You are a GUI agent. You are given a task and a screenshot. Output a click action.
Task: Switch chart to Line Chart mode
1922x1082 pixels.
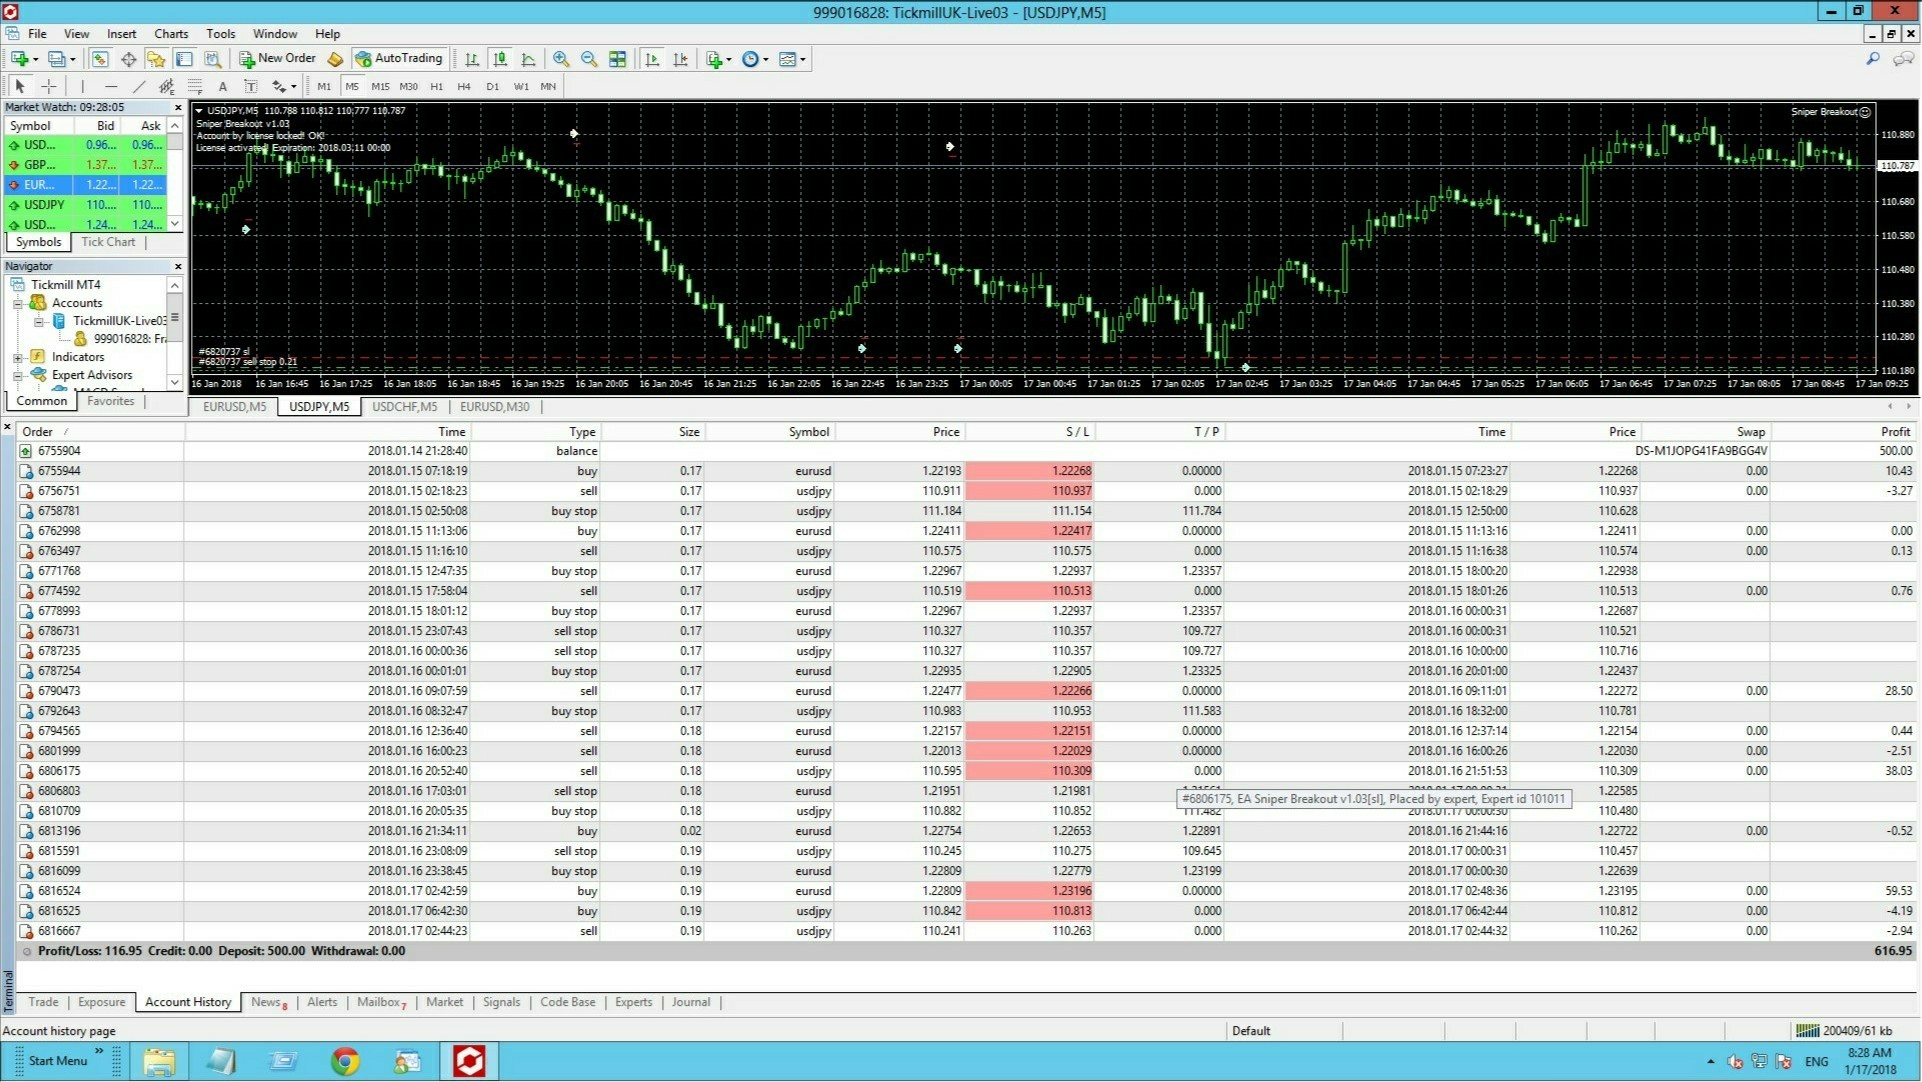pos(528,59)
